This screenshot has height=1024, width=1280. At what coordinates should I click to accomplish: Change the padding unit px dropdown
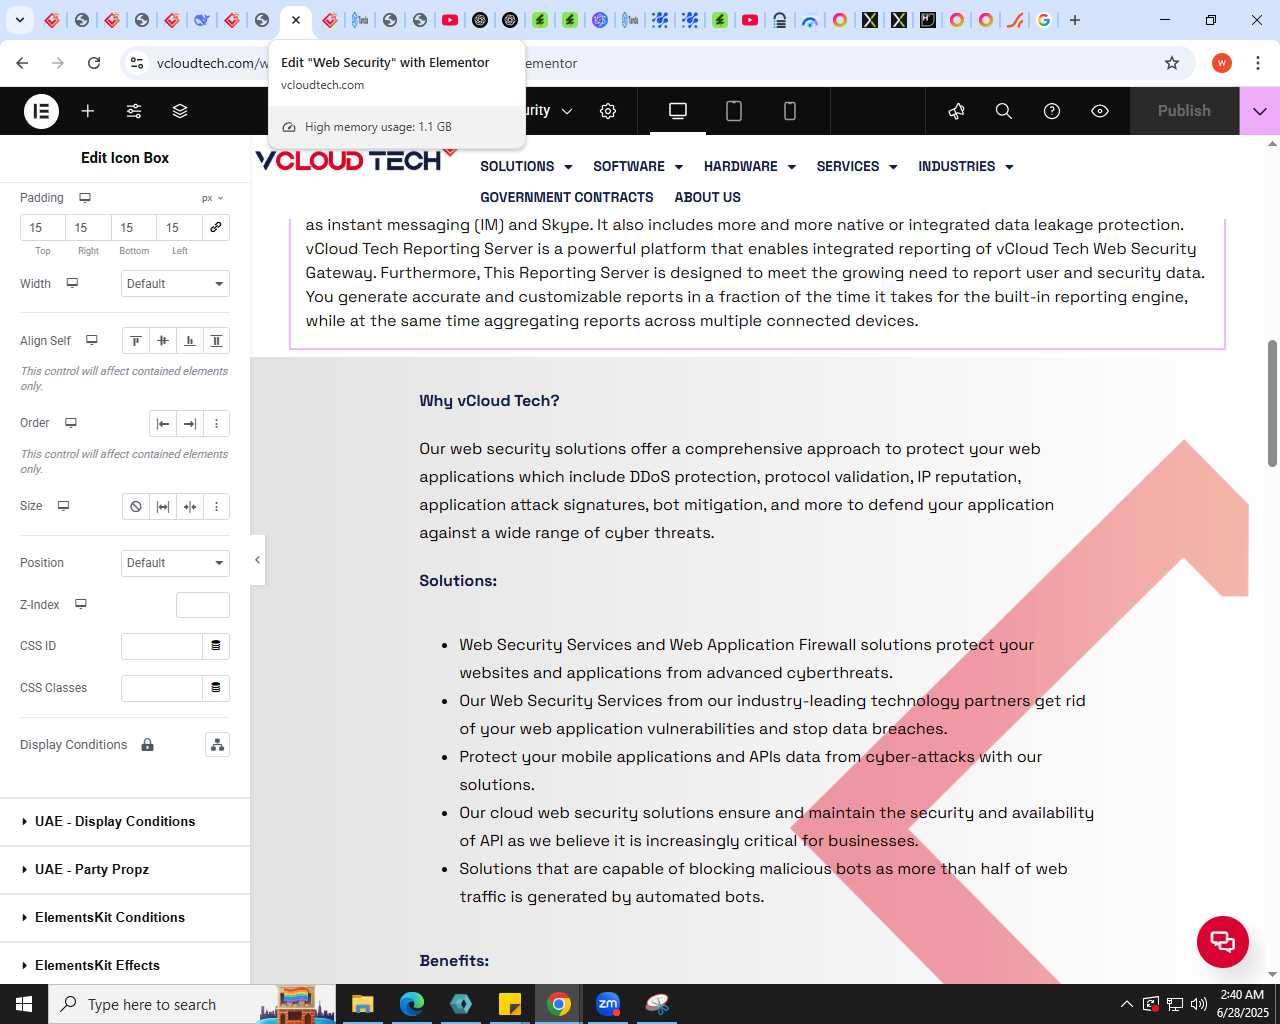(x=213, y=198)
